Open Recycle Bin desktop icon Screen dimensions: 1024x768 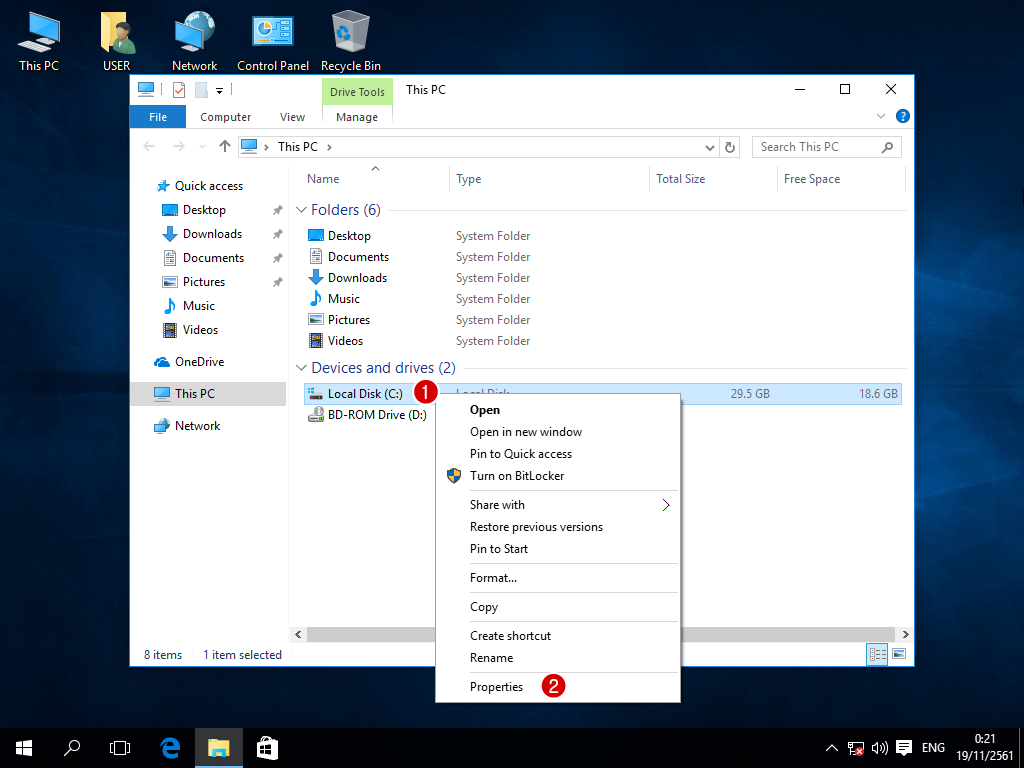pyautogui.click(x=350, y=42)
